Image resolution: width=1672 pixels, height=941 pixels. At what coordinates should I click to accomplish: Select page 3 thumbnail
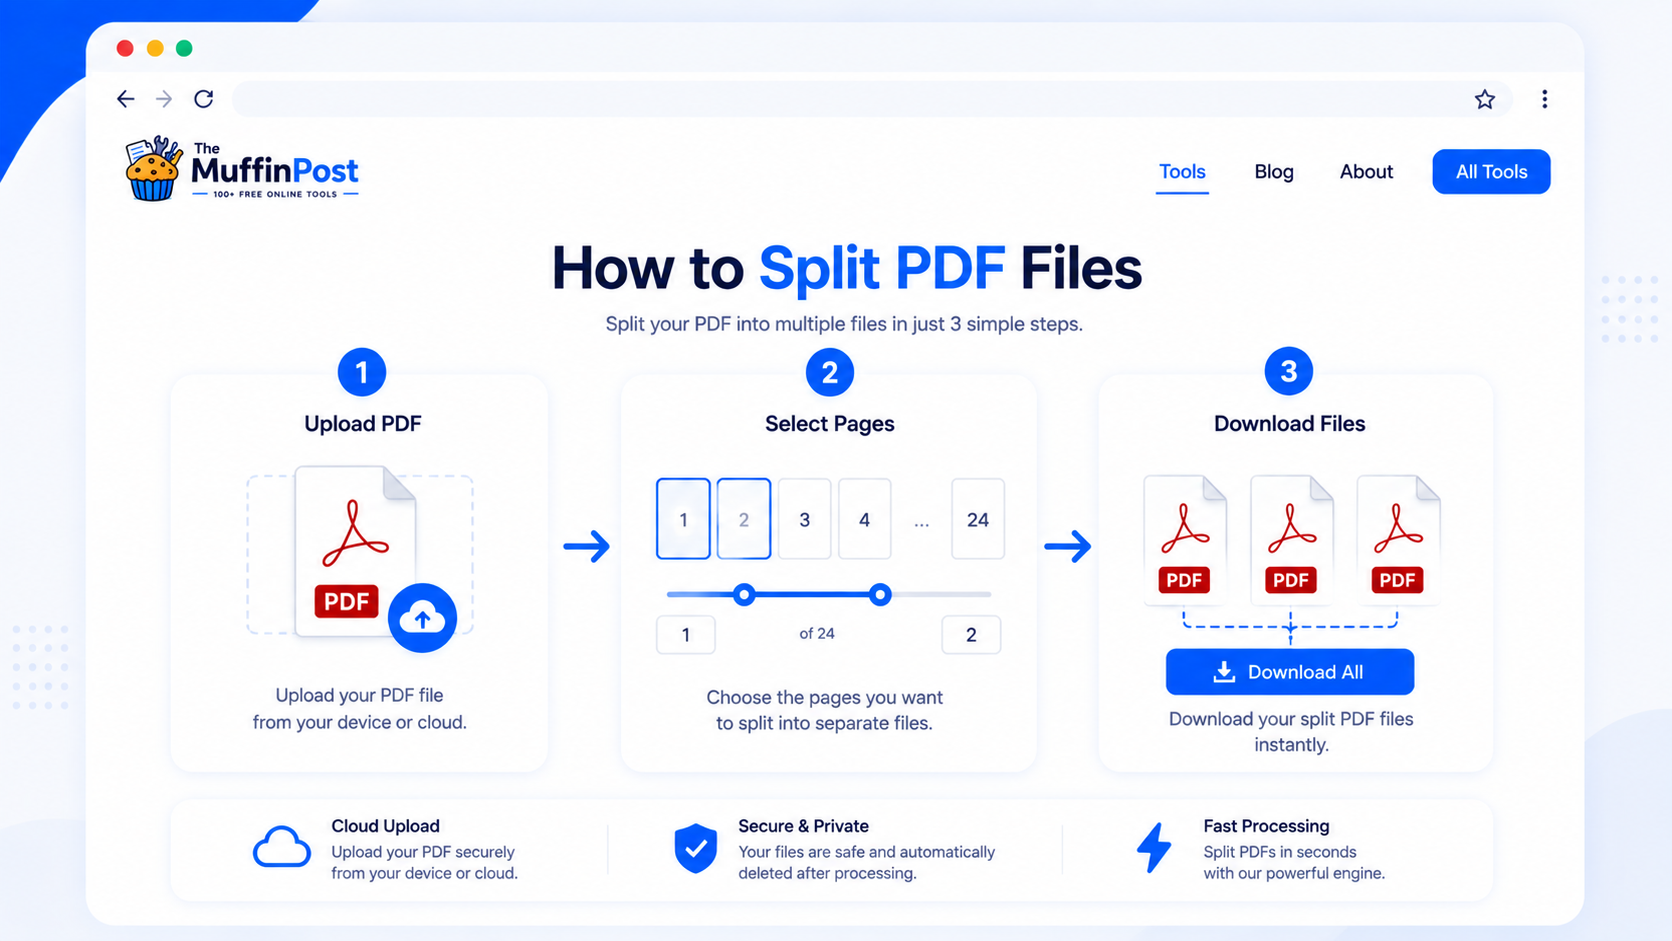(804, 519)
